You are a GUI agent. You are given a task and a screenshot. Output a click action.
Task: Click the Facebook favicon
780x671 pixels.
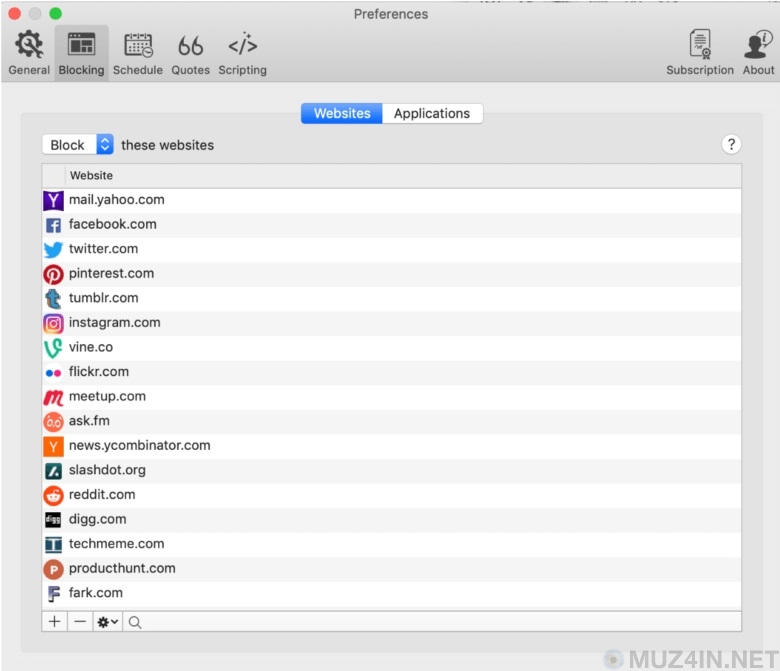tap(53, 225)
